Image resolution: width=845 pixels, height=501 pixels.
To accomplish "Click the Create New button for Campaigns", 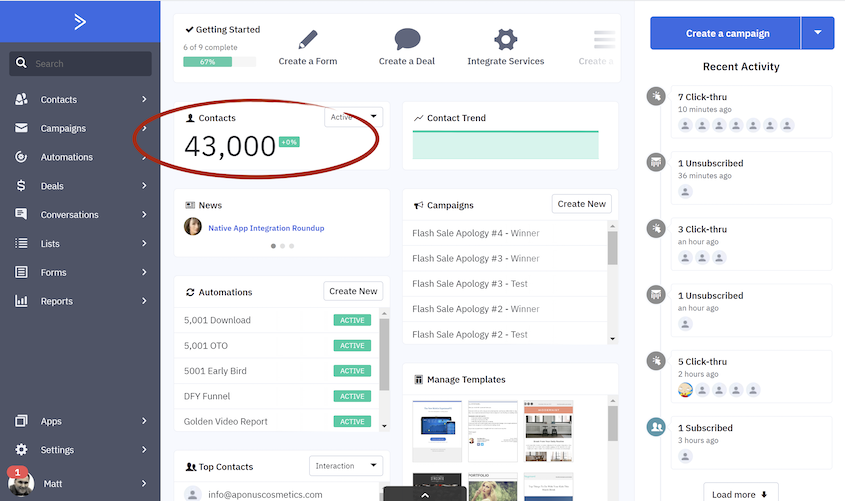I will point(581,204).
